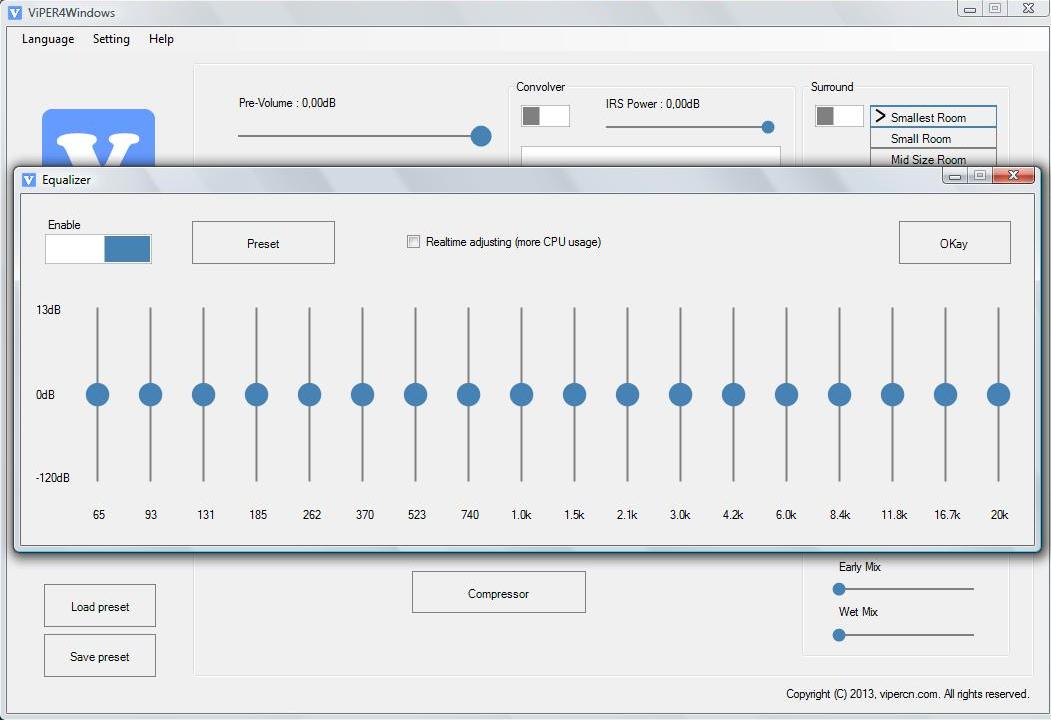Select Smallest Room in the Surround list
1051x720 pixels.
tap(933, 117)
